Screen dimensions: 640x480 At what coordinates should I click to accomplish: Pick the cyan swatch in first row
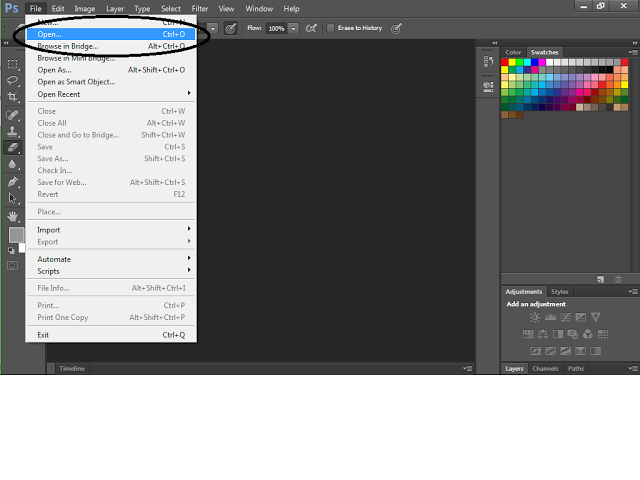pos(527,62)
